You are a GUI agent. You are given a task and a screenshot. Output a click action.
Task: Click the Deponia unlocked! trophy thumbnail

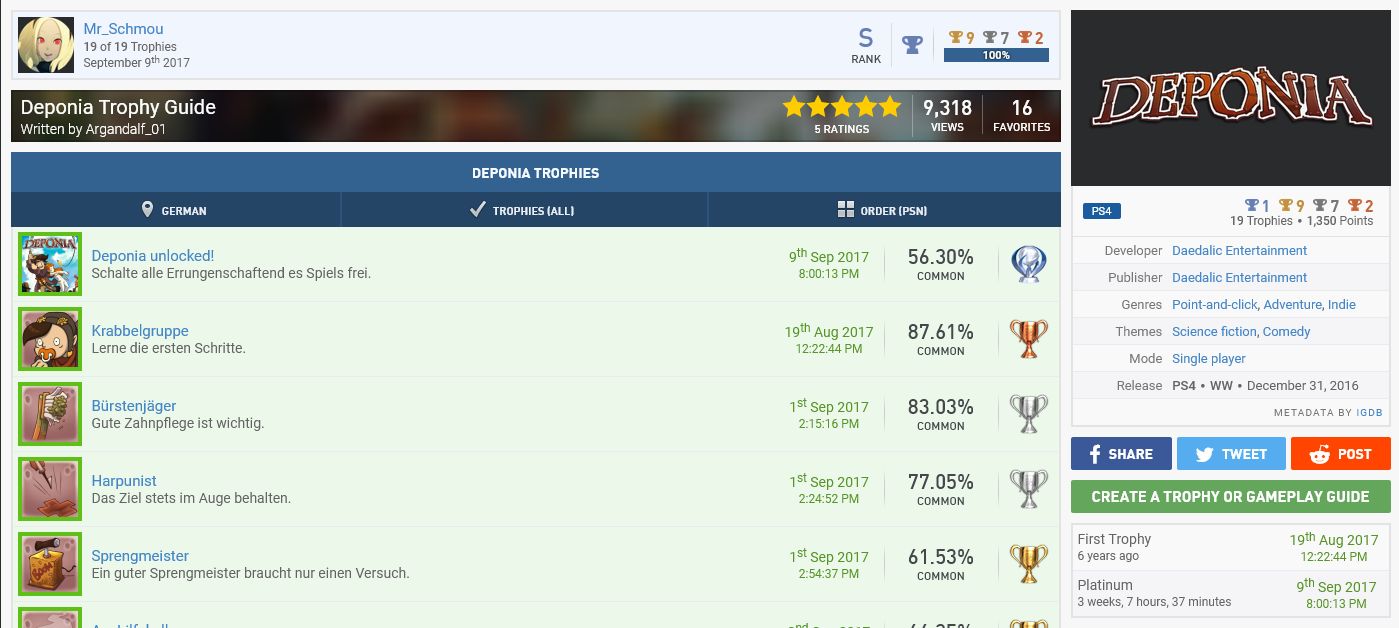point(50,264)
